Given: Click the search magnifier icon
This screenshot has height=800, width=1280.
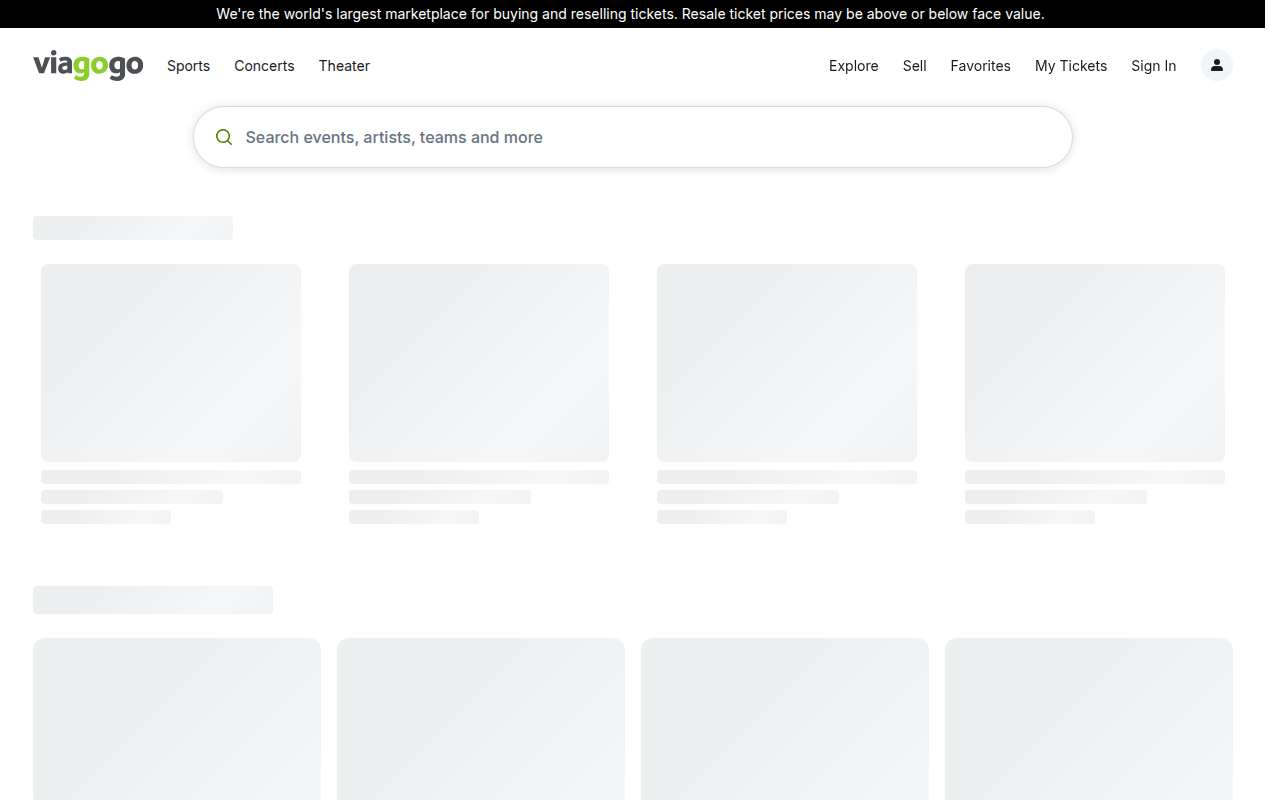Looking at the screenshot, I should pos(224,137).
